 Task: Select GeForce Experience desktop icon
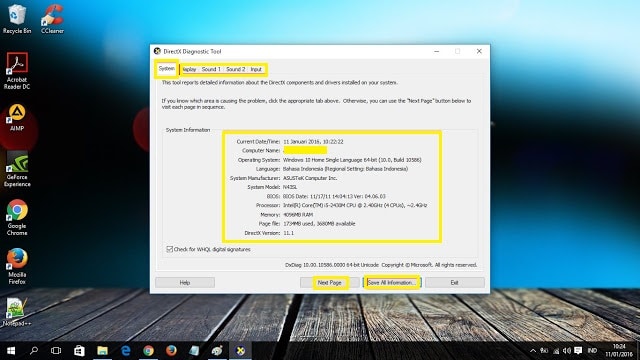[x=17, y=169]
